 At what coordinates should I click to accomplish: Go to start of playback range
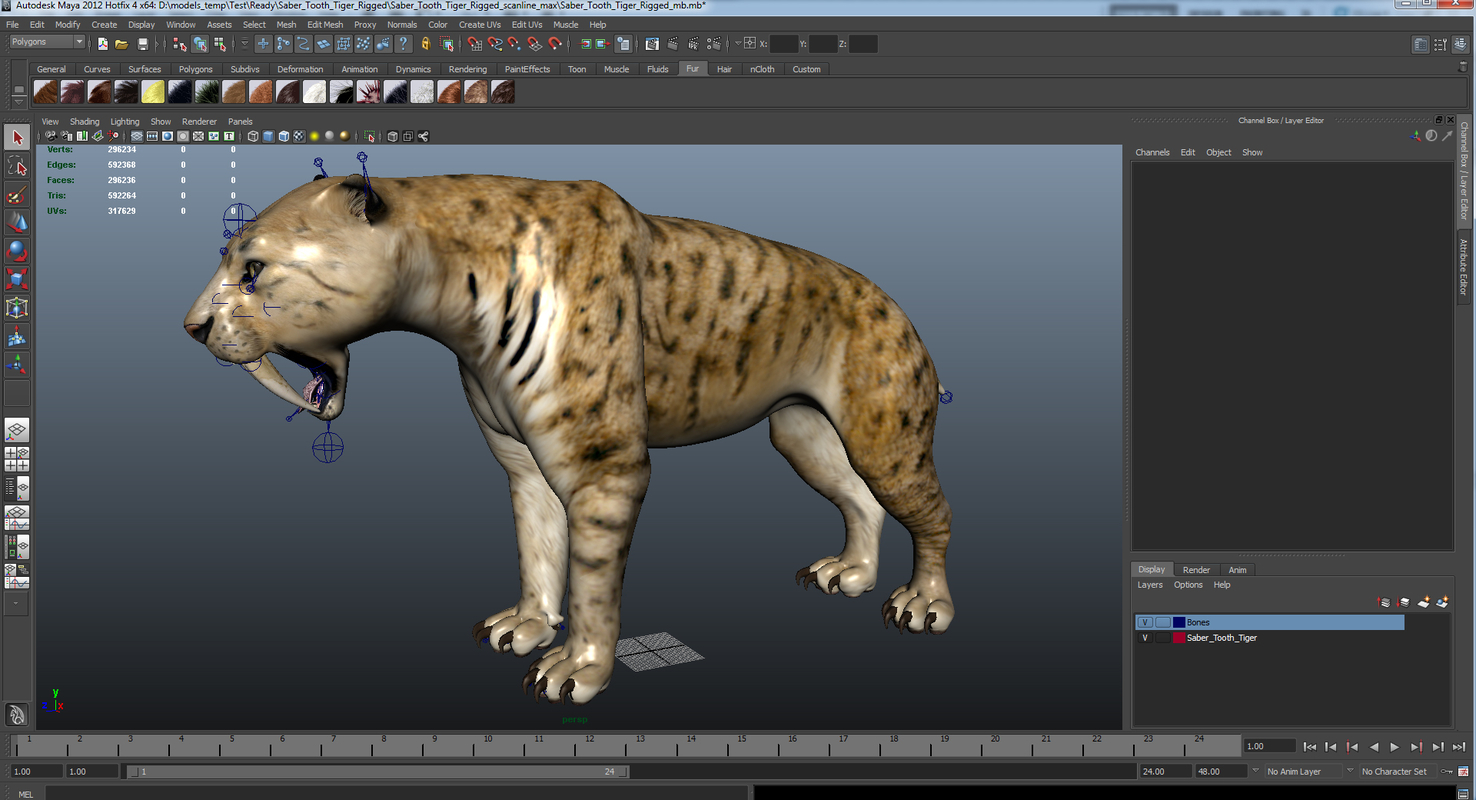pos(1310,747)
